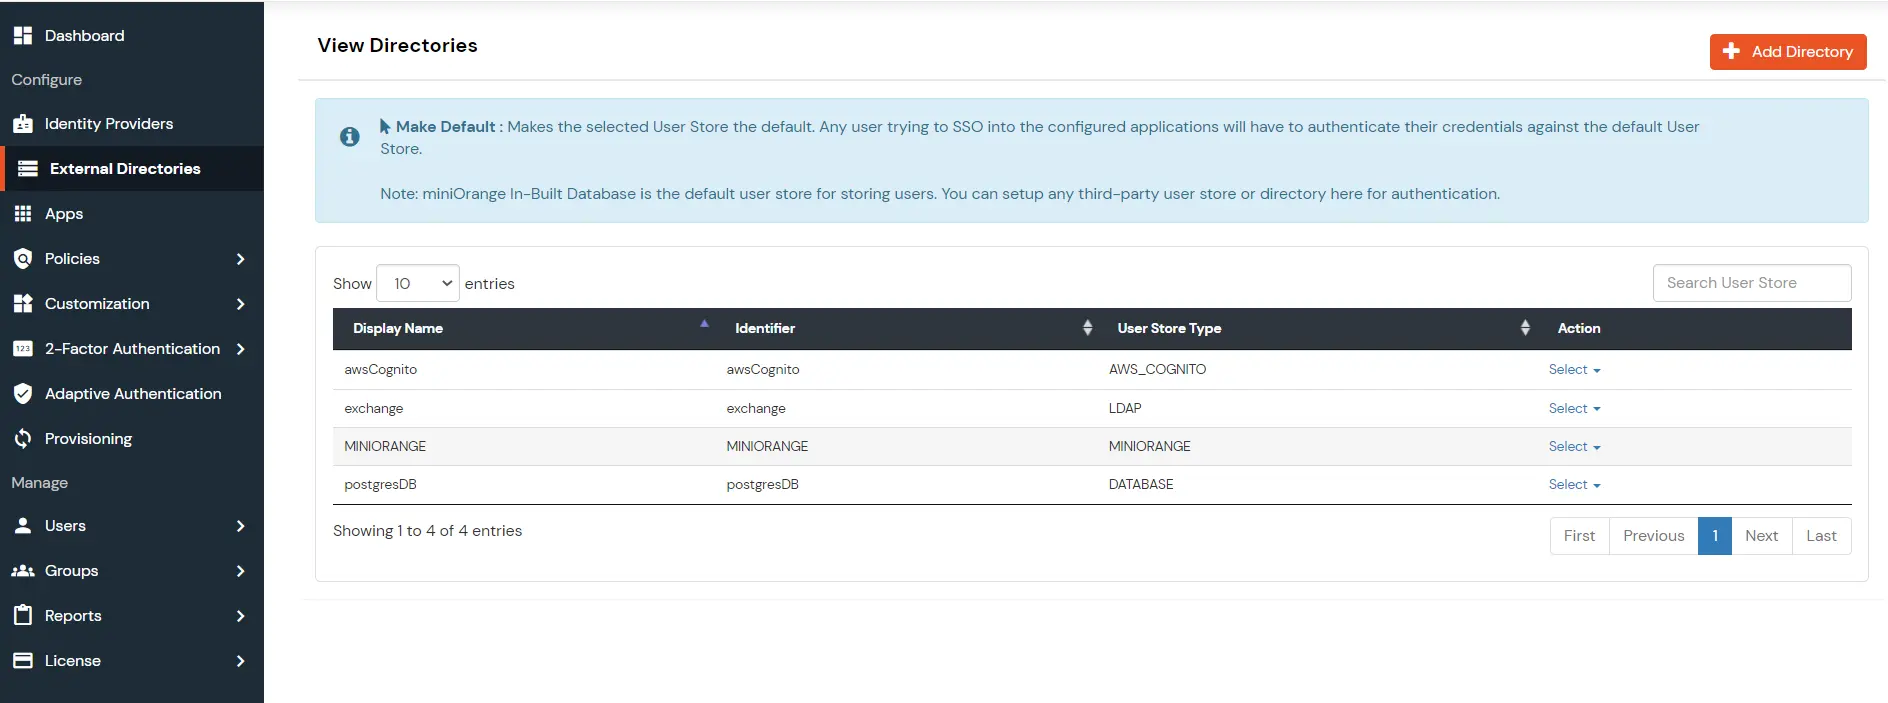This screenshot has width=1888, height=703.
Task: Open Select dropdown for exchange row
Action: (x=1574, y=409)
